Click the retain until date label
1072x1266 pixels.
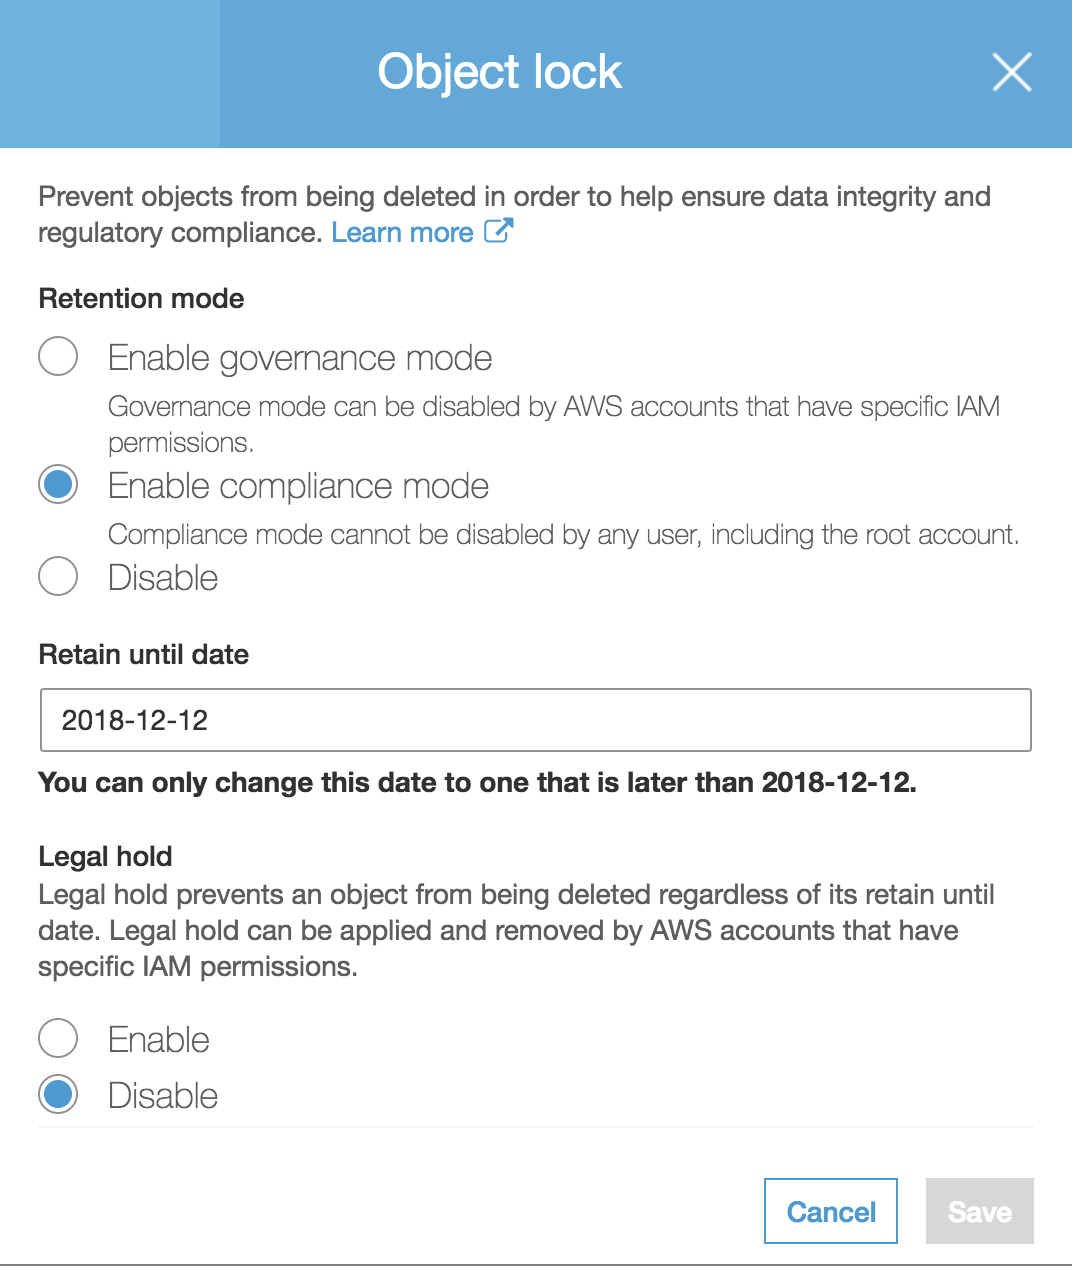tap(143, 654)
